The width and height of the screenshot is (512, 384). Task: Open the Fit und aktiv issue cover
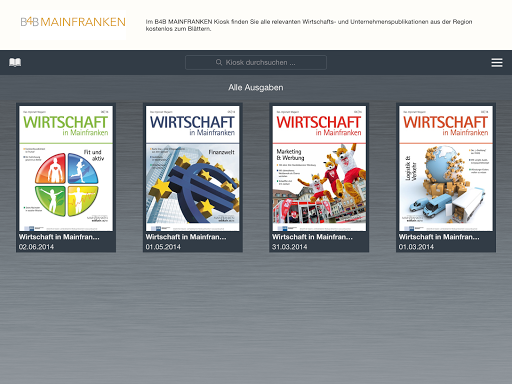[x=66, y=168]
